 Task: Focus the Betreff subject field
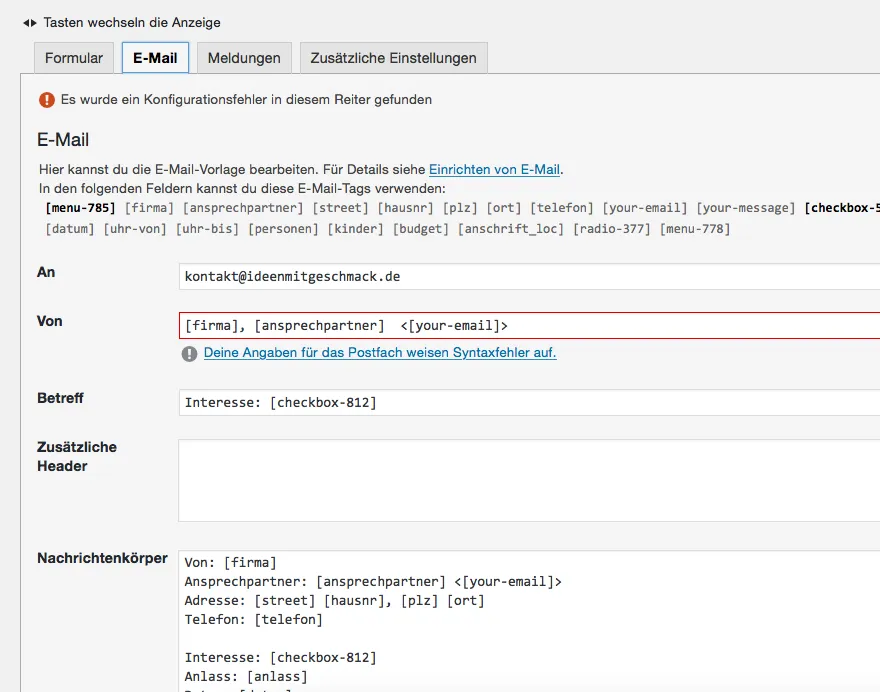point(529,402)
